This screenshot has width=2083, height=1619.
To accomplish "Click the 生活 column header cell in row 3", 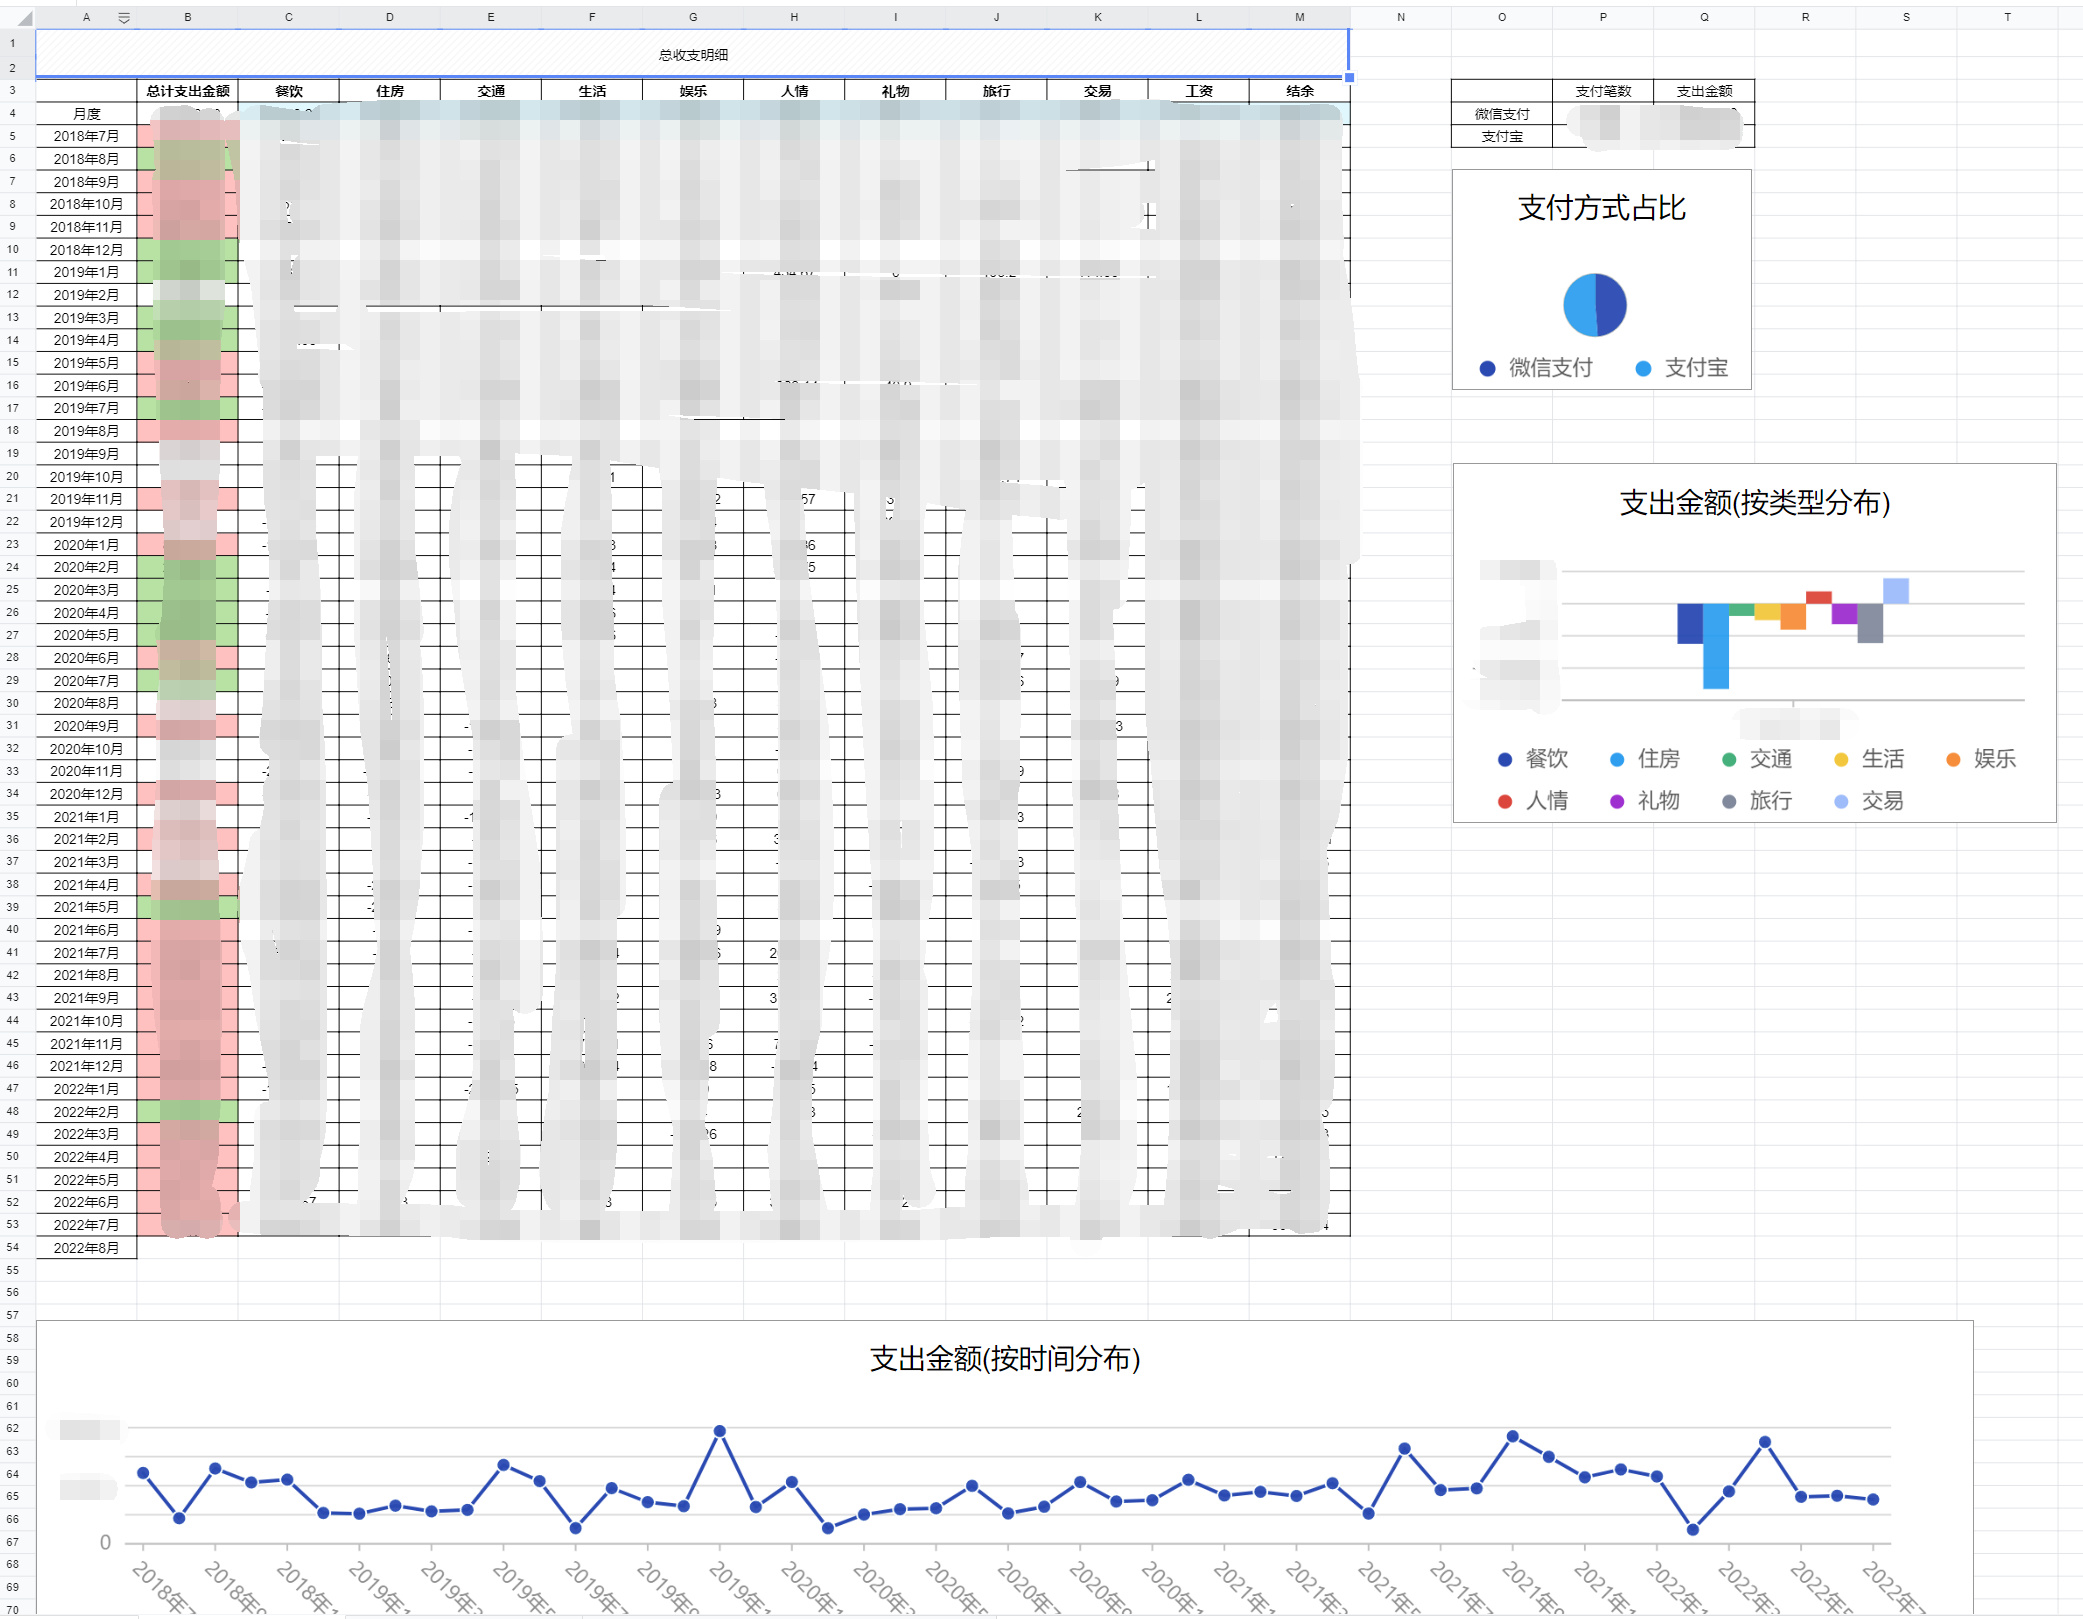I will (591, 91).
